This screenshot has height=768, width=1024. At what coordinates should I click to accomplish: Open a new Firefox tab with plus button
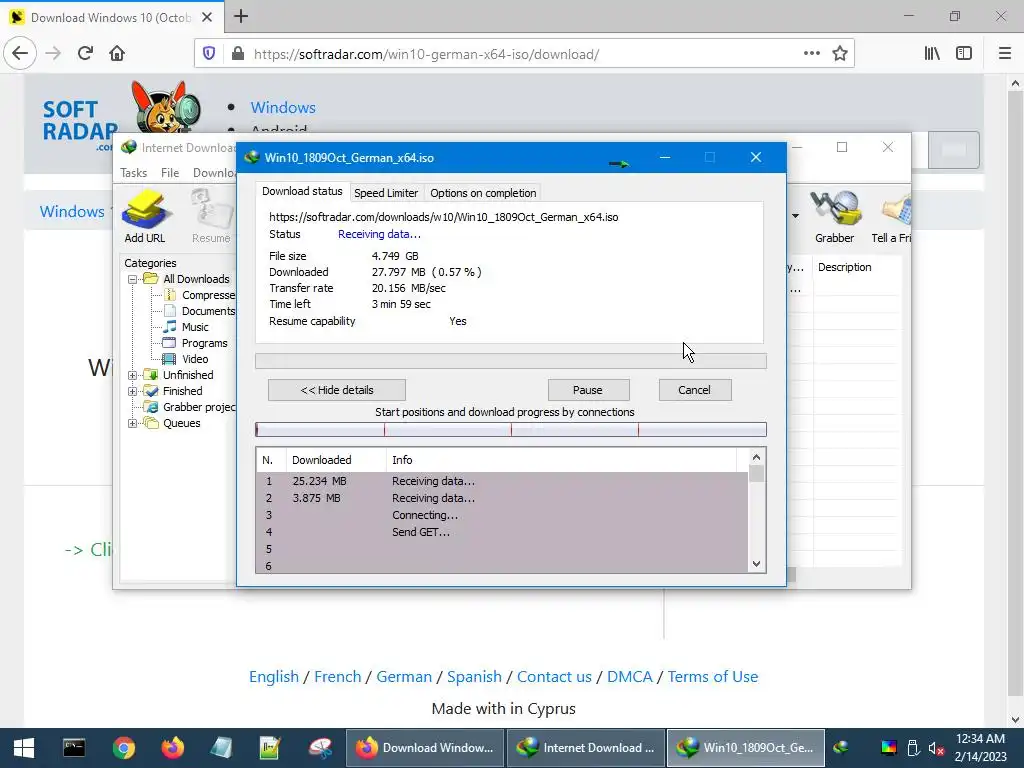click(241, 16)
